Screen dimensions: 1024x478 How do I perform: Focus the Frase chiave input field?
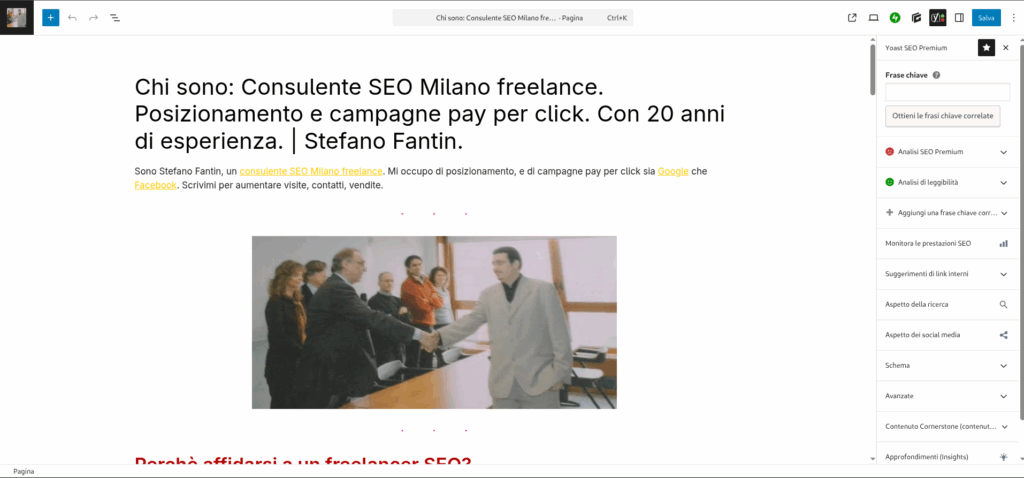click(x=948, y=92)
